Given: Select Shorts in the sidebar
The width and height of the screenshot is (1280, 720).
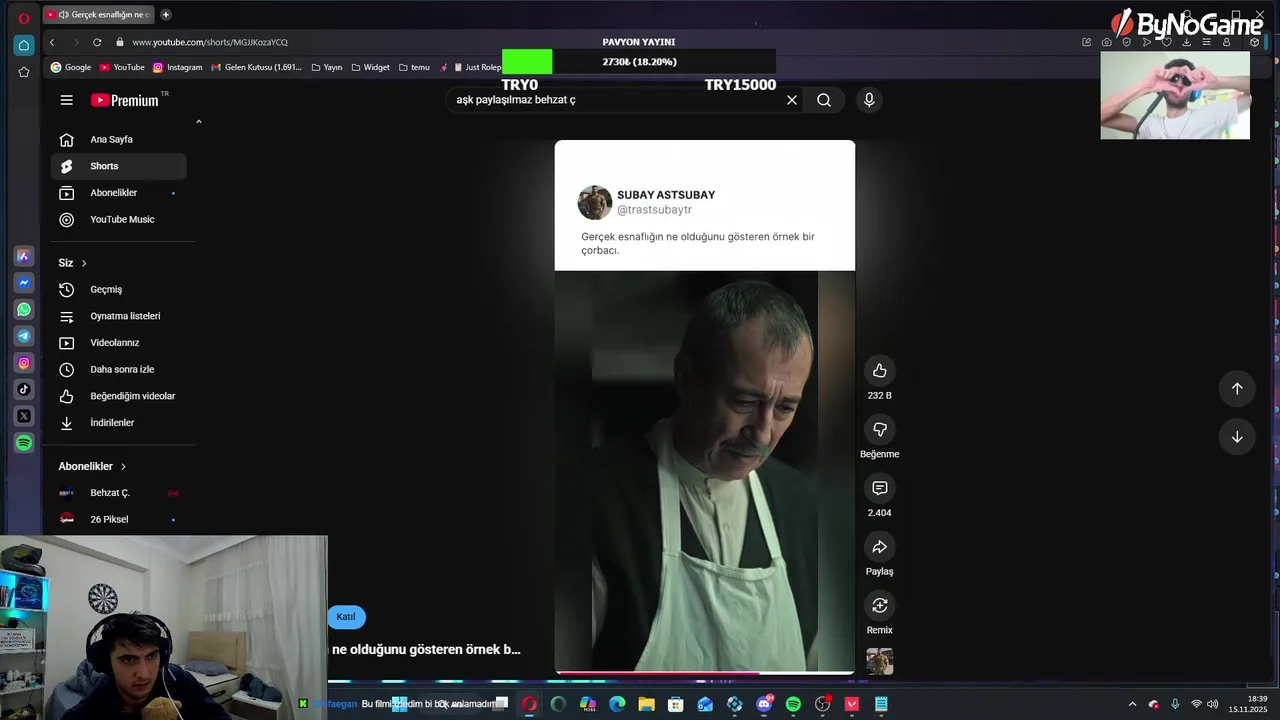Looking at the screenshot, I should (118, 166).
